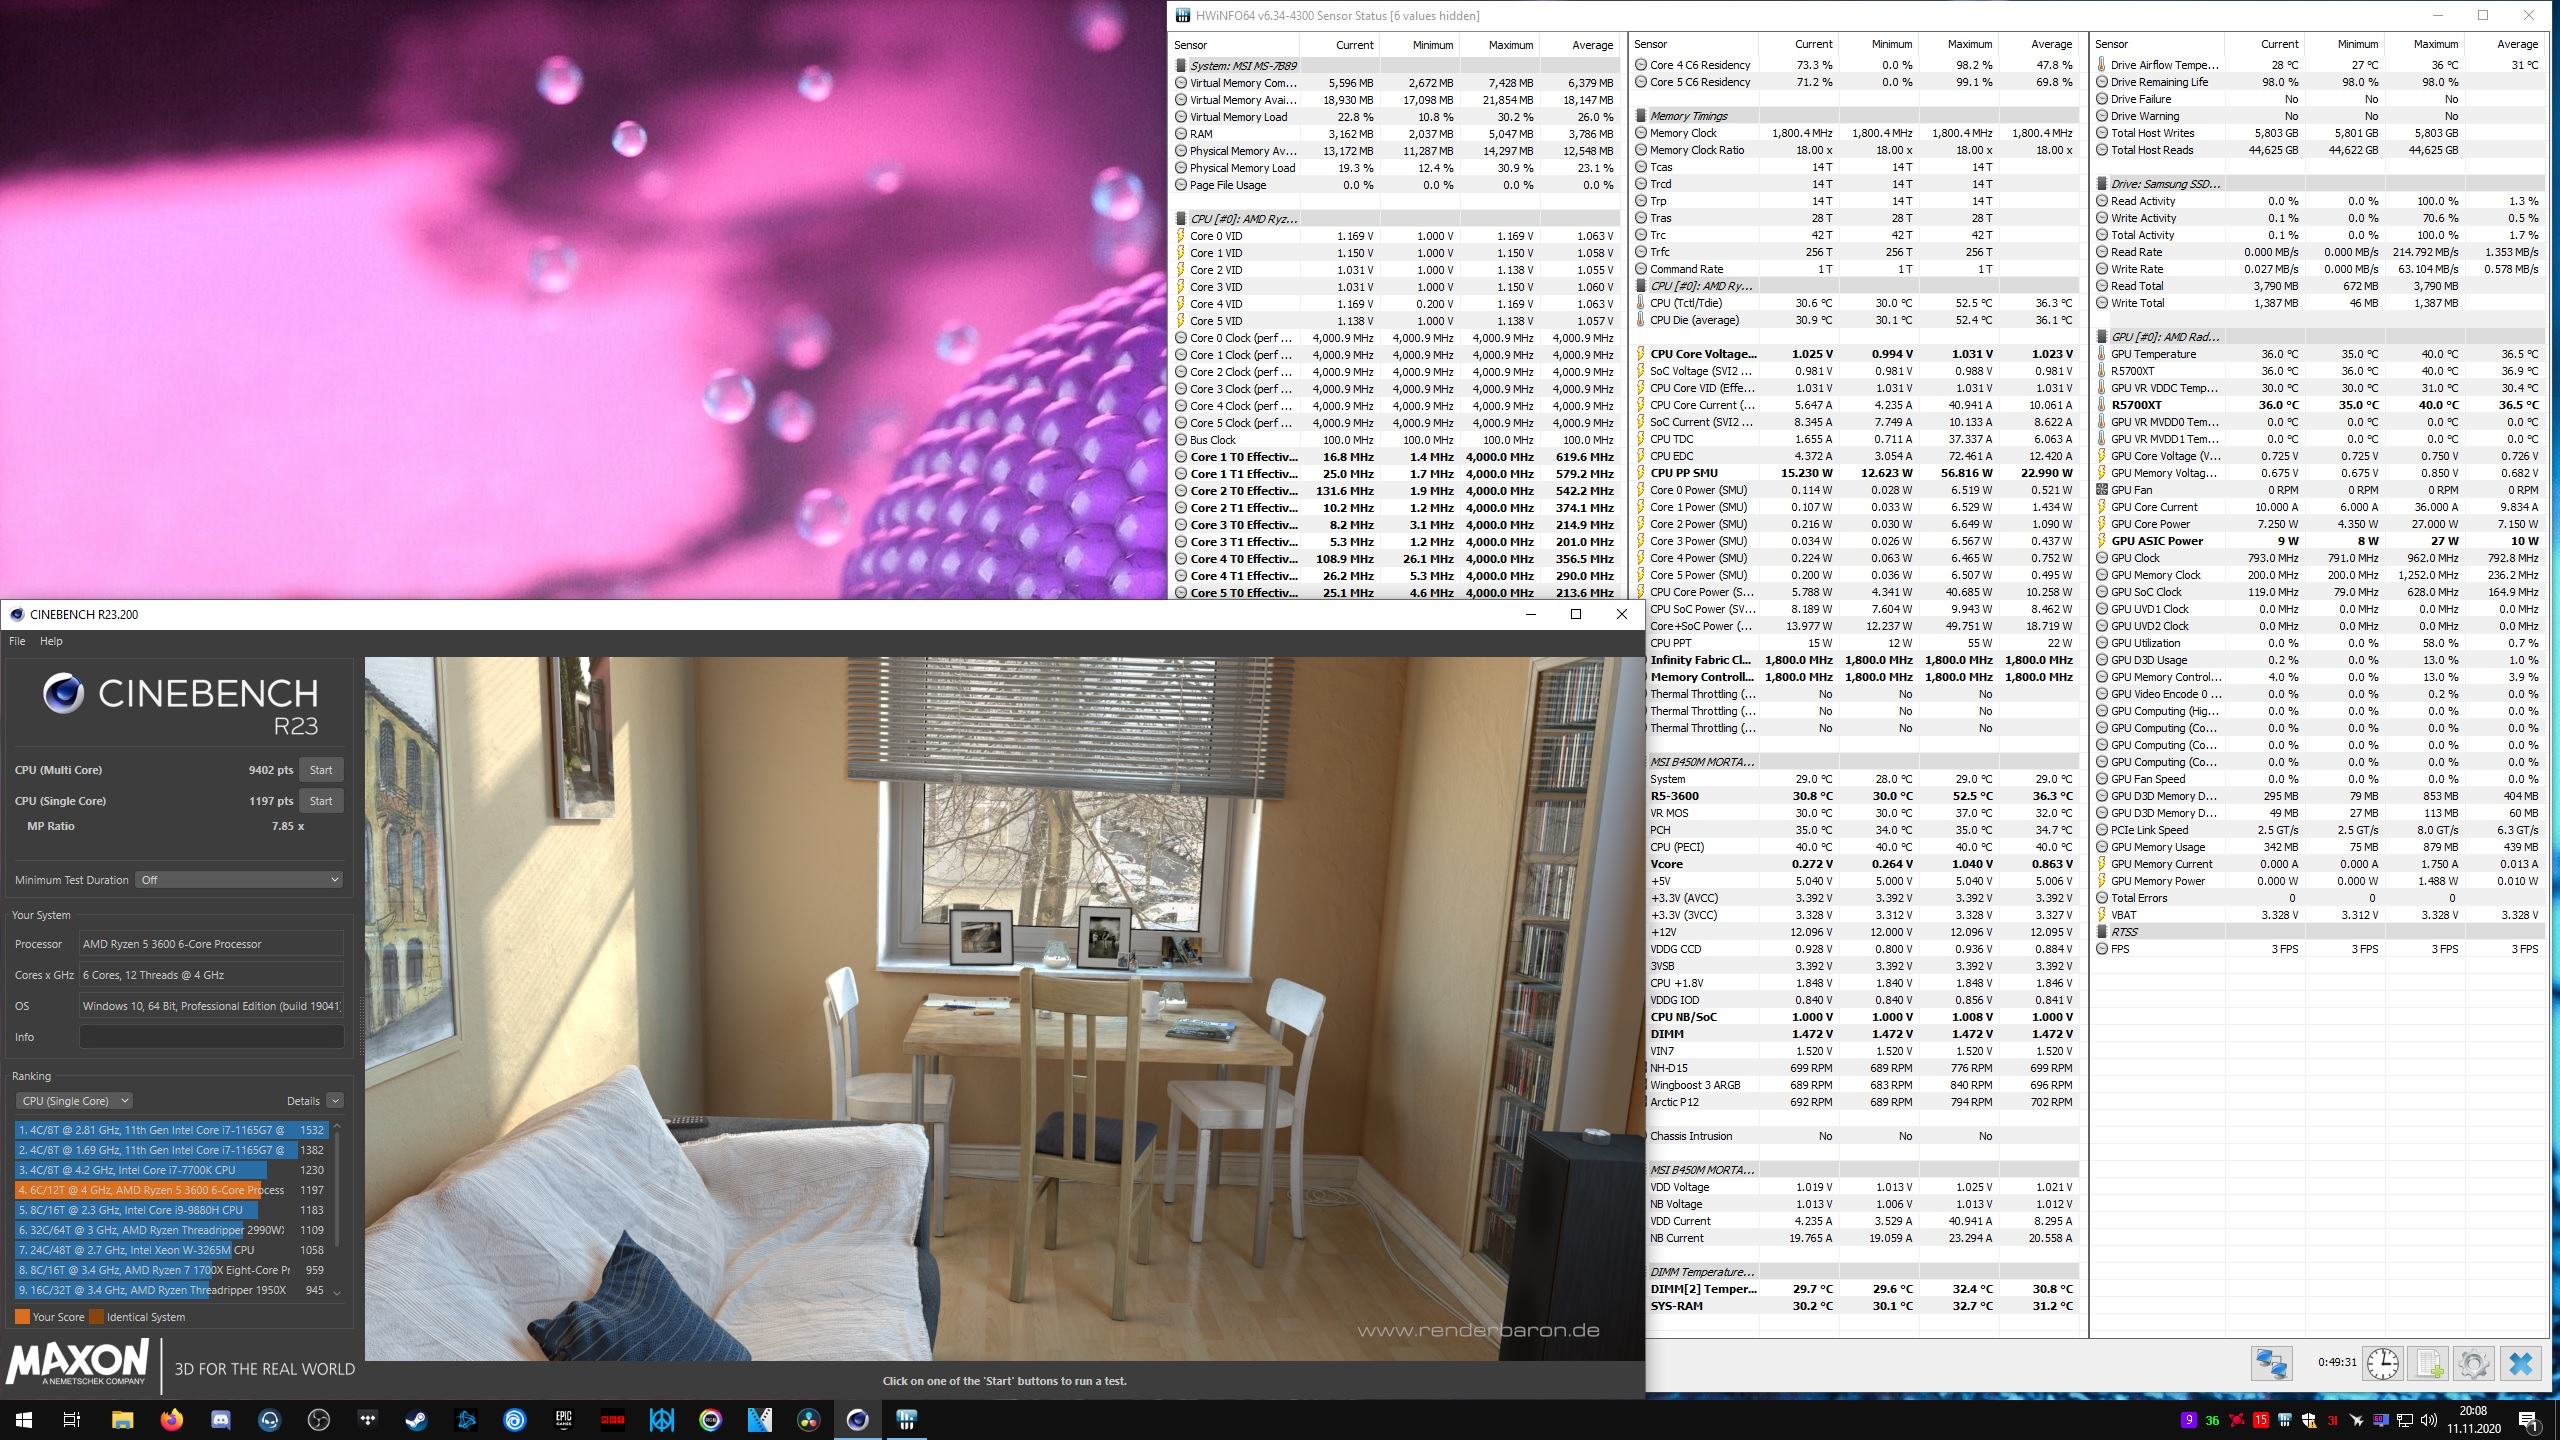This screenshot has width=2560, height=1440.
Task: Open Task View on taskbar
Action: [72, 1419]
